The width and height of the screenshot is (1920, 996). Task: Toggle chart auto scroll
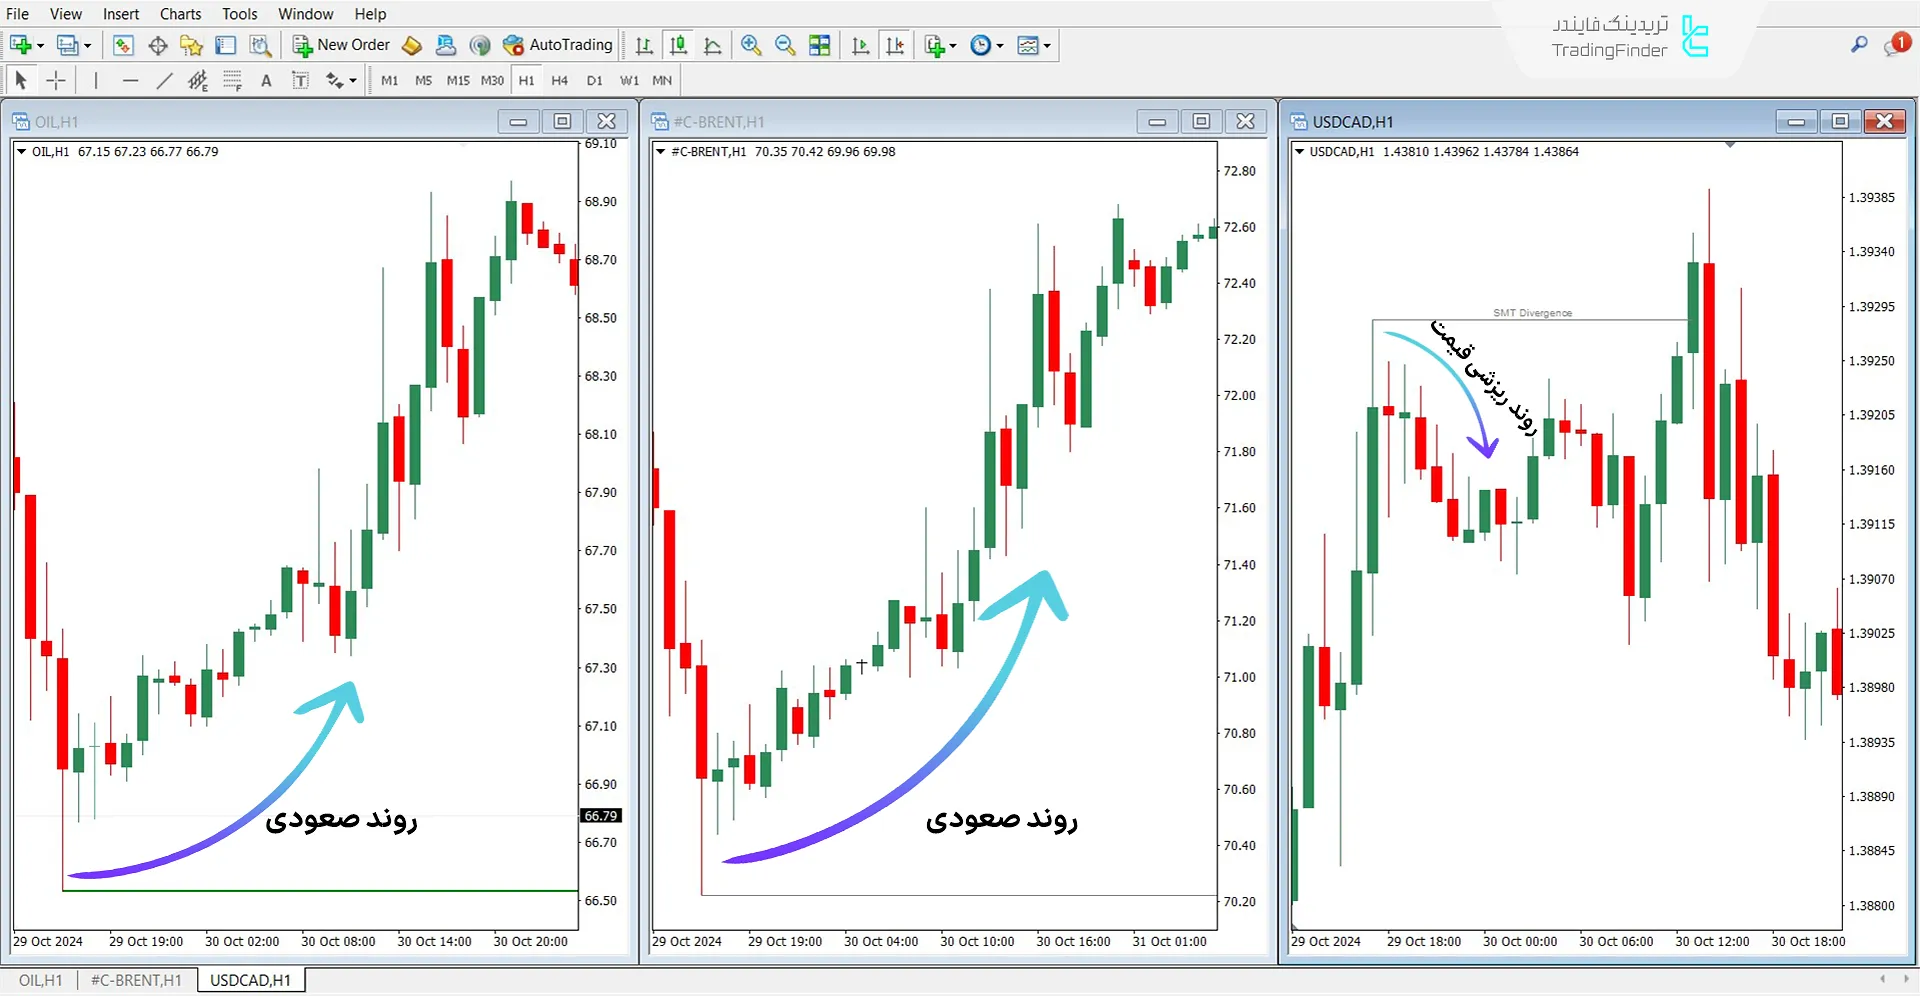(x=861, y=45)
